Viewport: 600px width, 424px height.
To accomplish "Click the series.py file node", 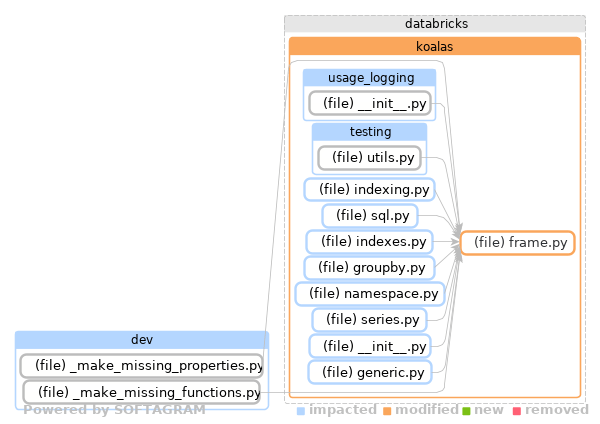I will [x=370, y=320].
